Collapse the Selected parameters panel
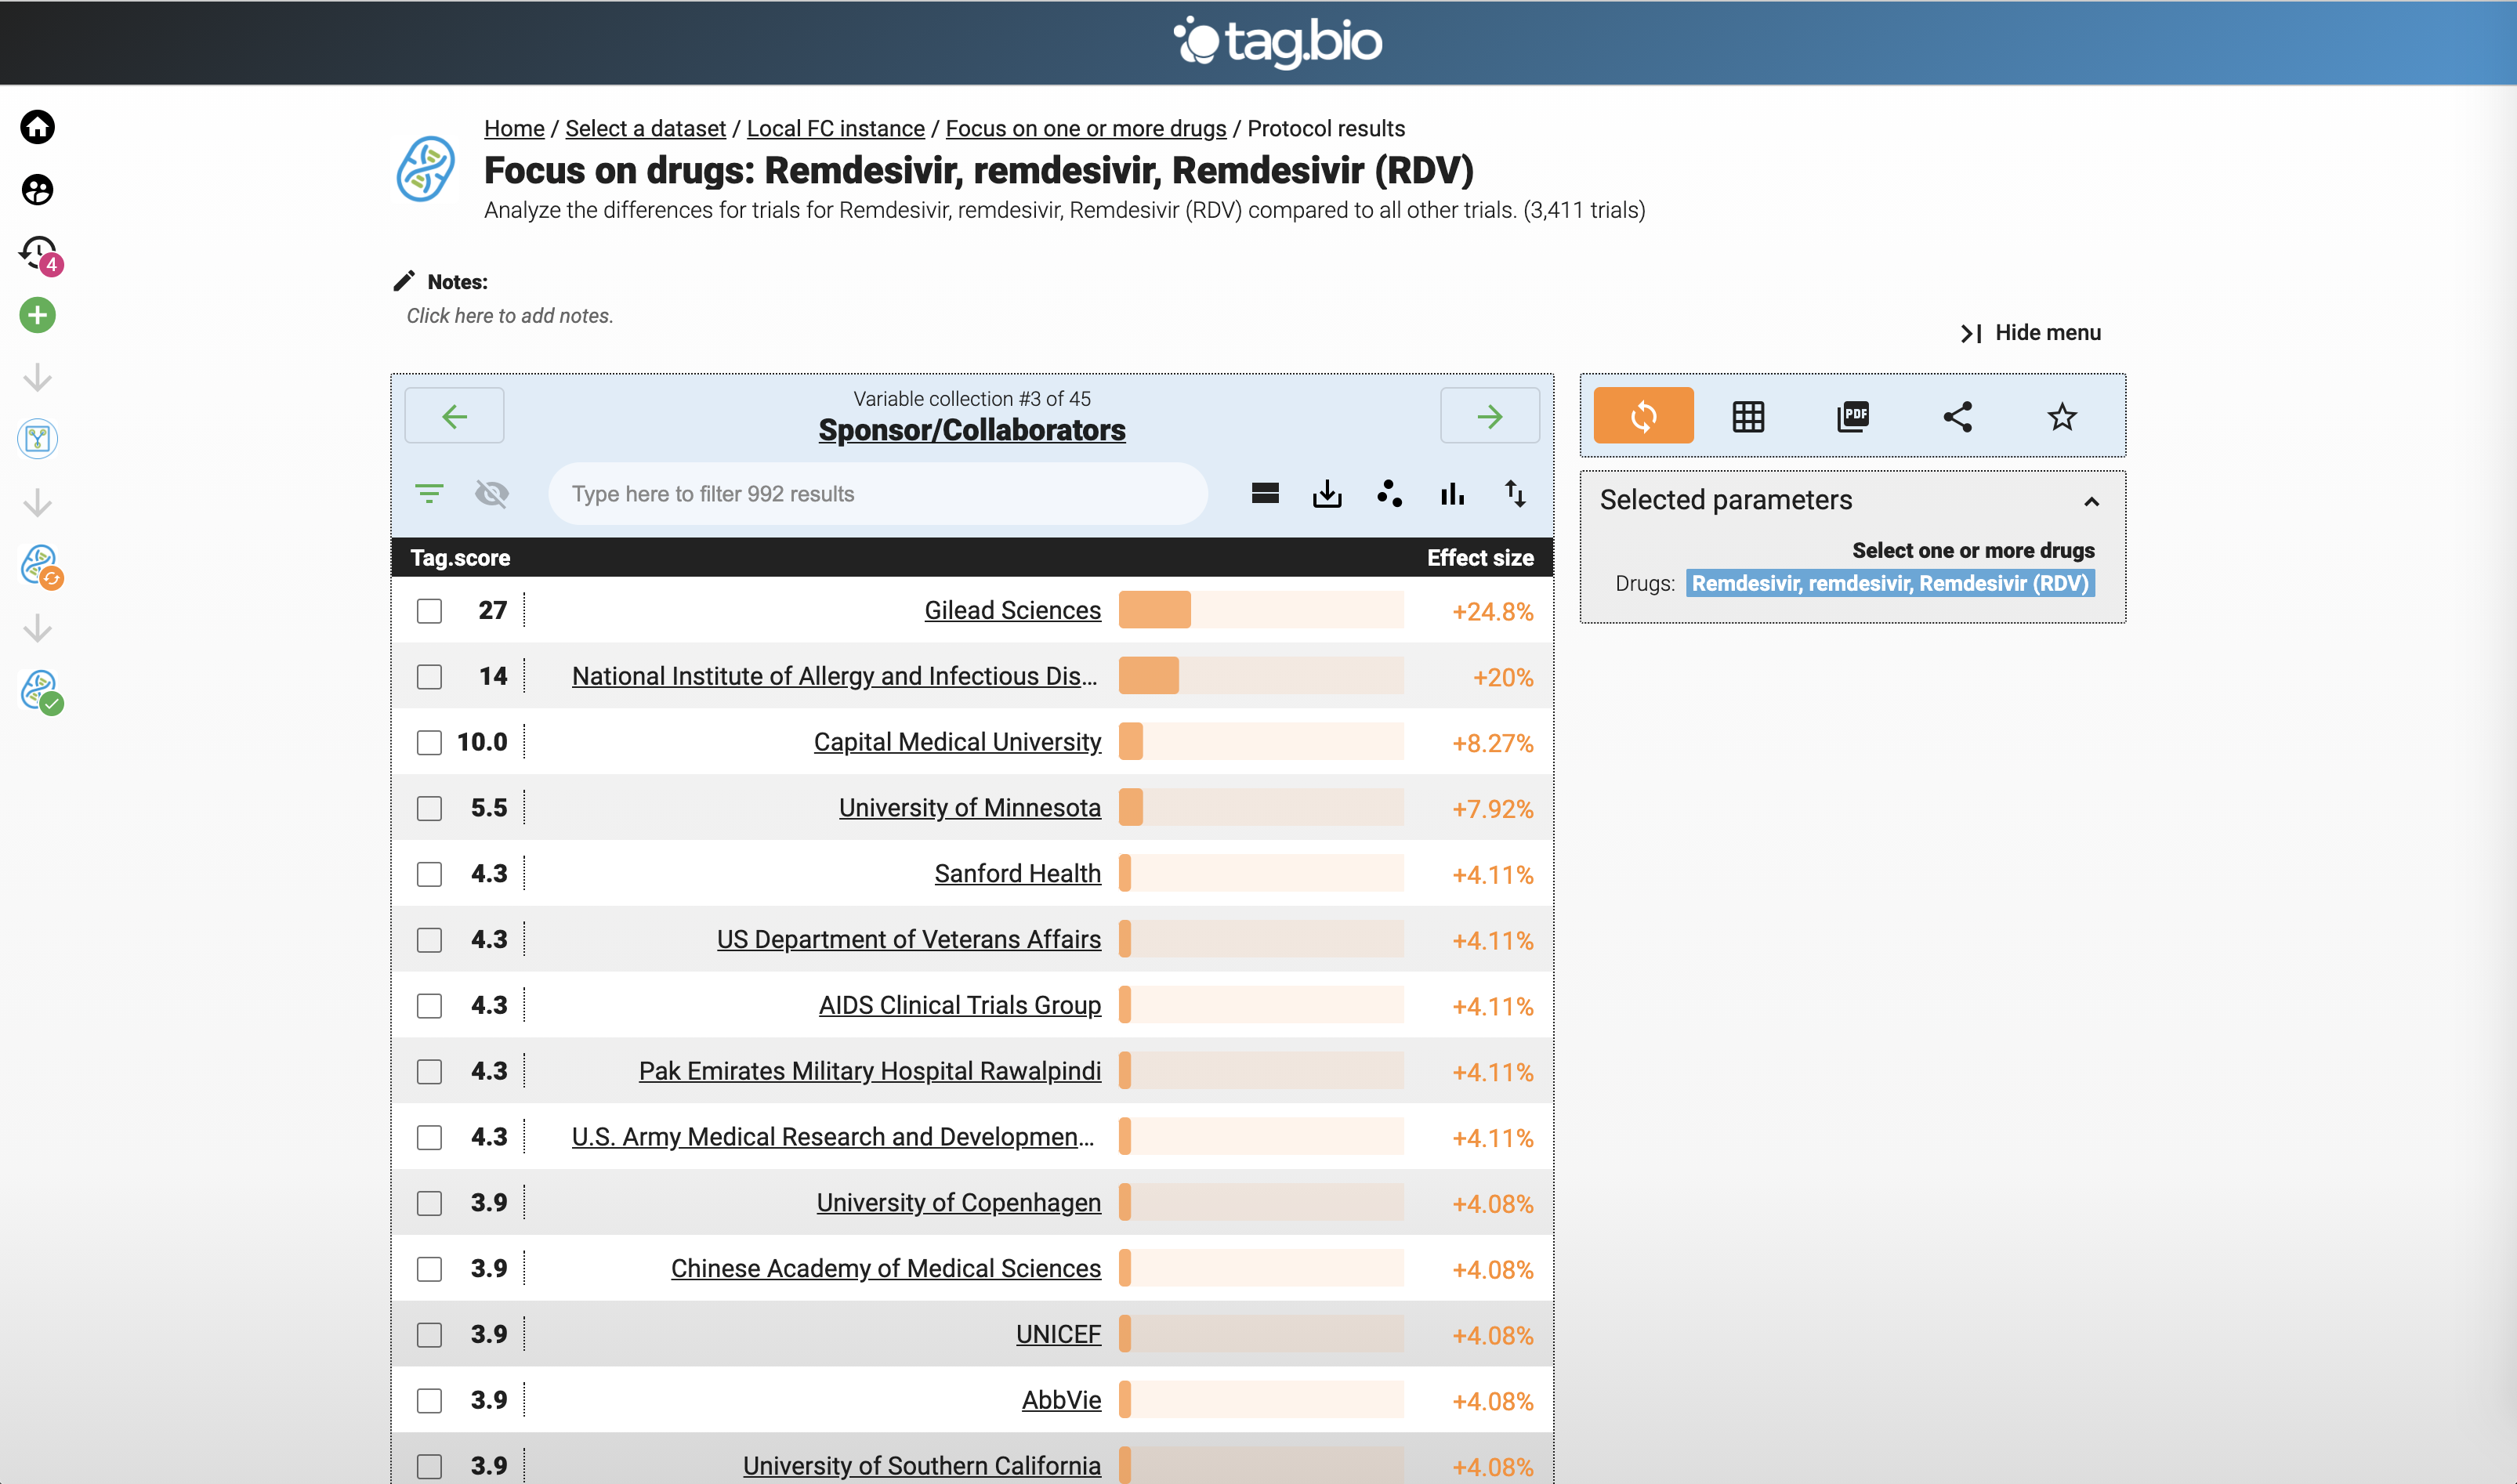 point(2091,501)
